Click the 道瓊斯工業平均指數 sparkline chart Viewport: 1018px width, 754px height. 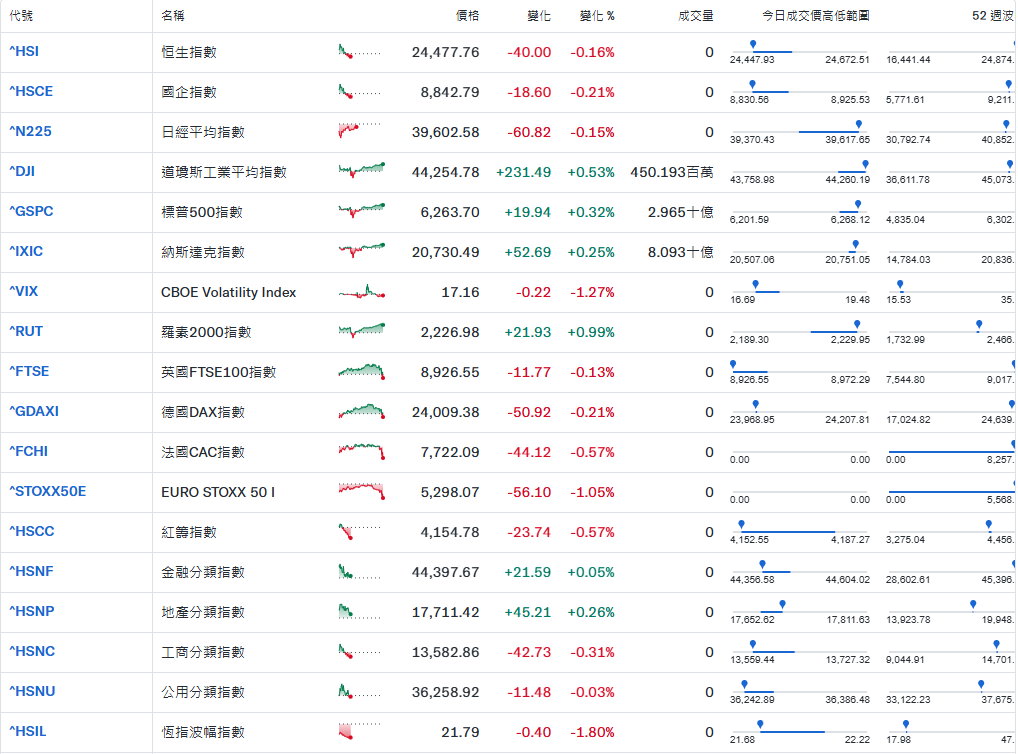(361, 171)
